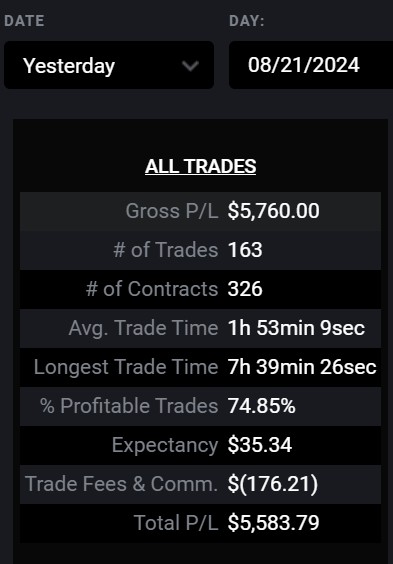The image size is (393, 564).
Task: Select the $(176.21) fees value
Action: coord(273,484)
